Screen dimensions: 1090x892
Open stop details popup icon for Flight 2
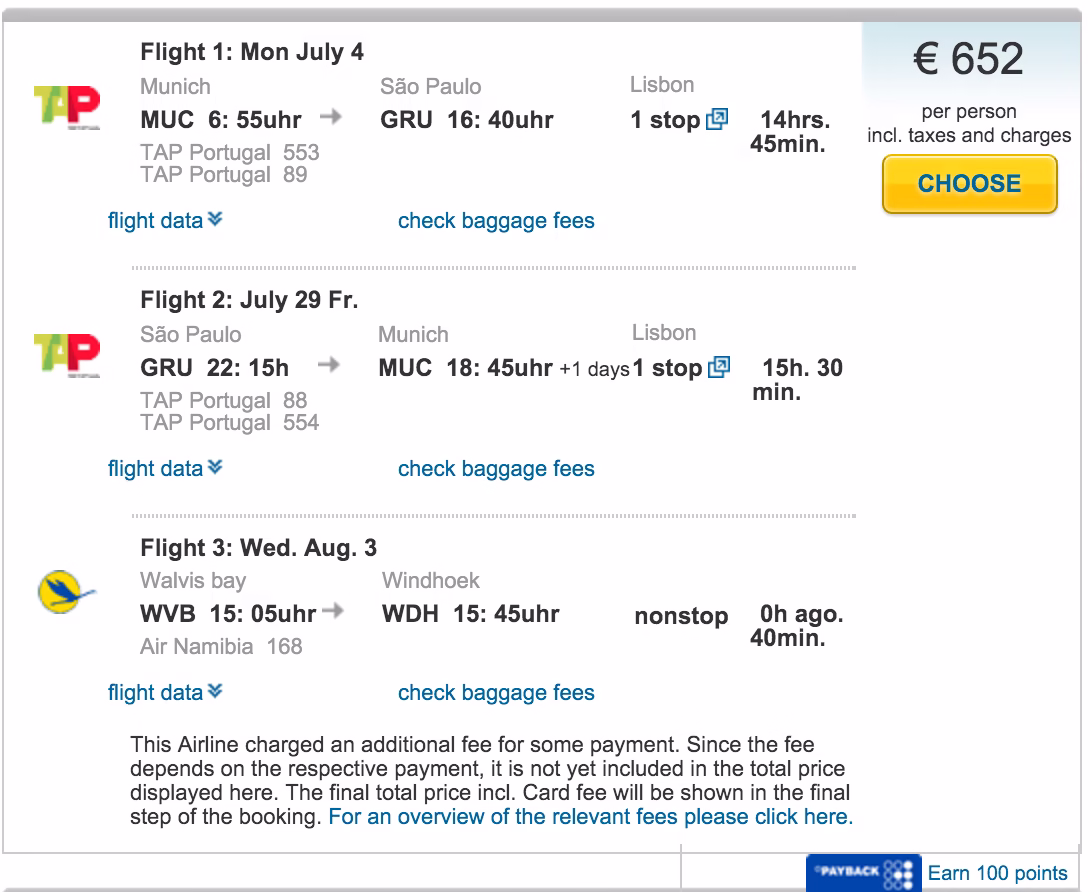pyautogui.click(x=719, y=368)
